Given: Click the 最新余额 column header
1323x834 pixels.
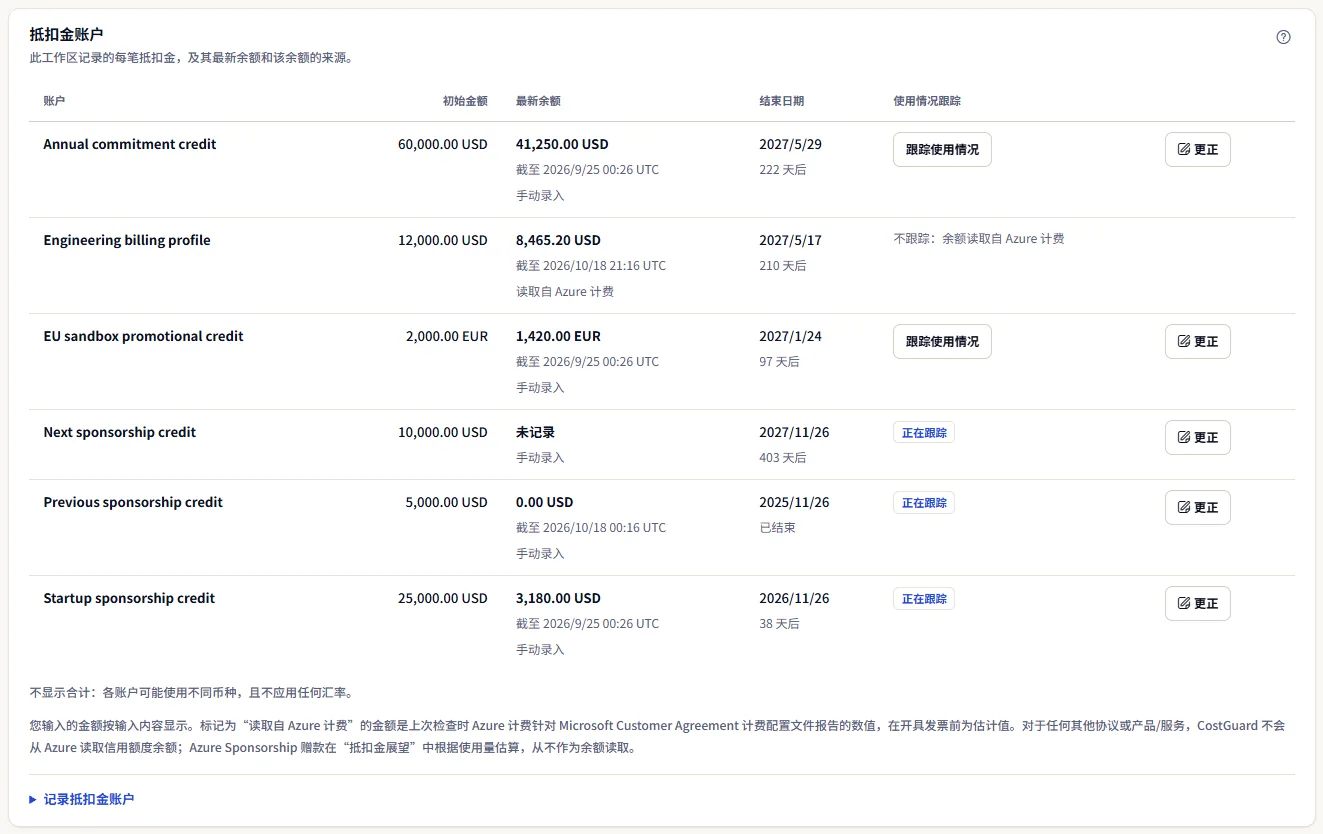Looking at the screenshot, I should tap(538, 101).
